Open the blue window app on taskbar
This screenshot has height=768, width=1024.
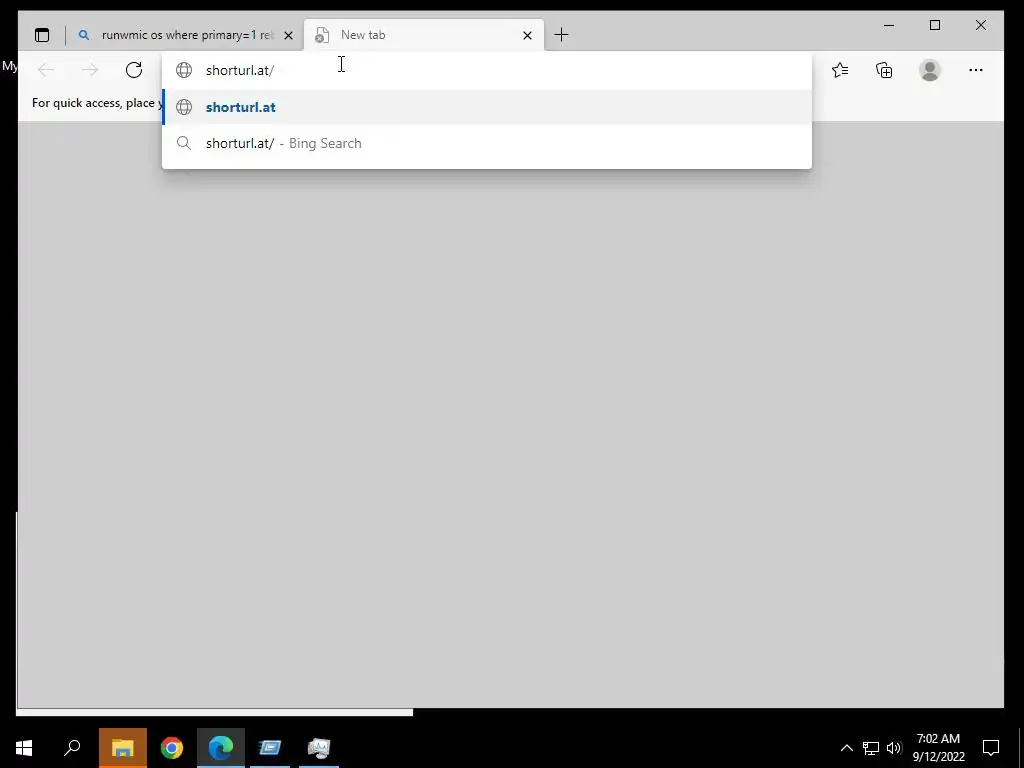click(x=270, y=748)
